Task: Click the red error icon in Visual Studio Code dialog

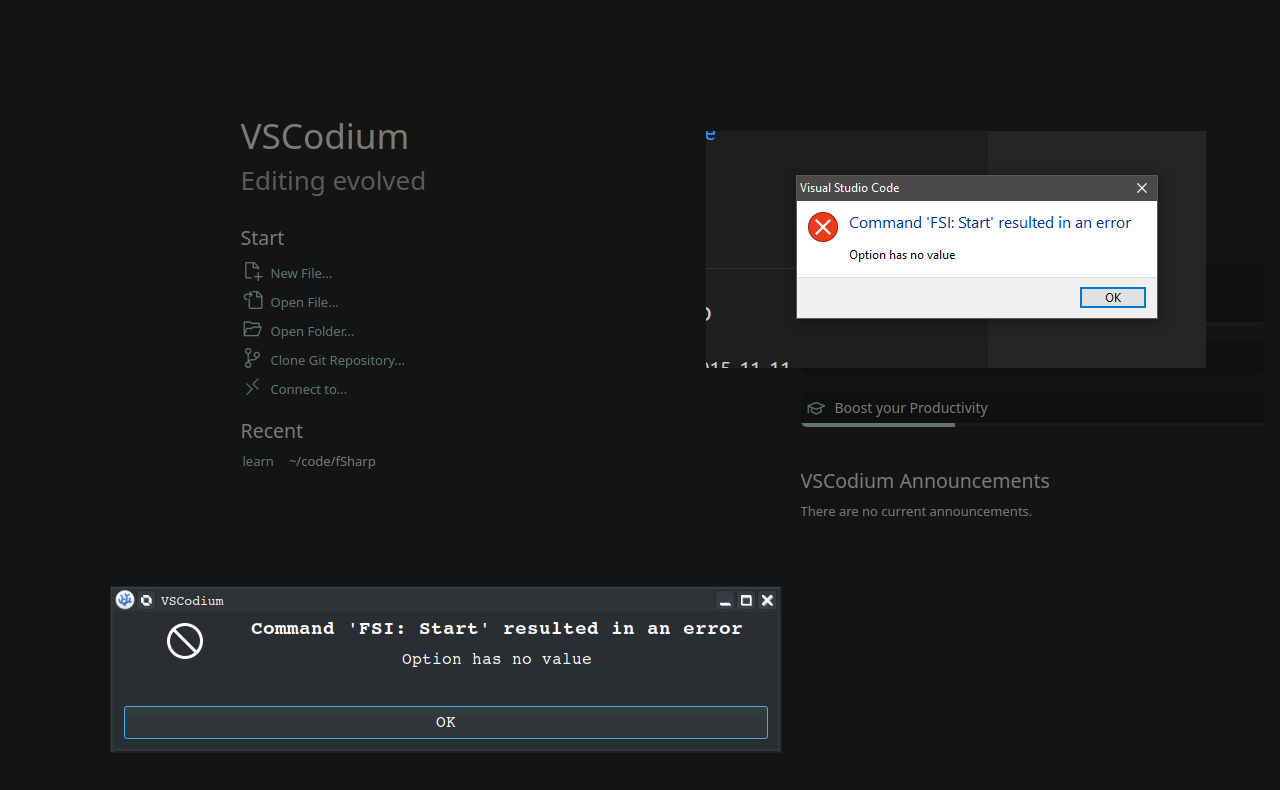Action: (x=823, y=227)
